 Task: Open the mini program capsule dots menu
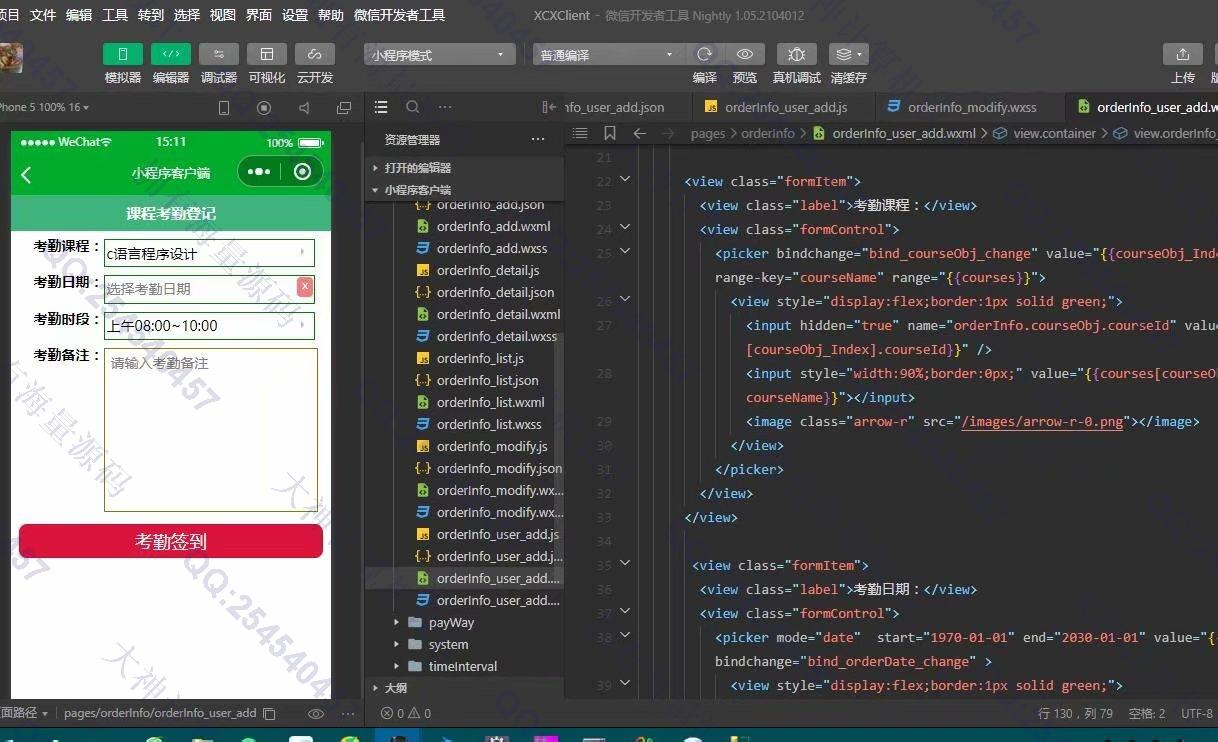point(259,172)
